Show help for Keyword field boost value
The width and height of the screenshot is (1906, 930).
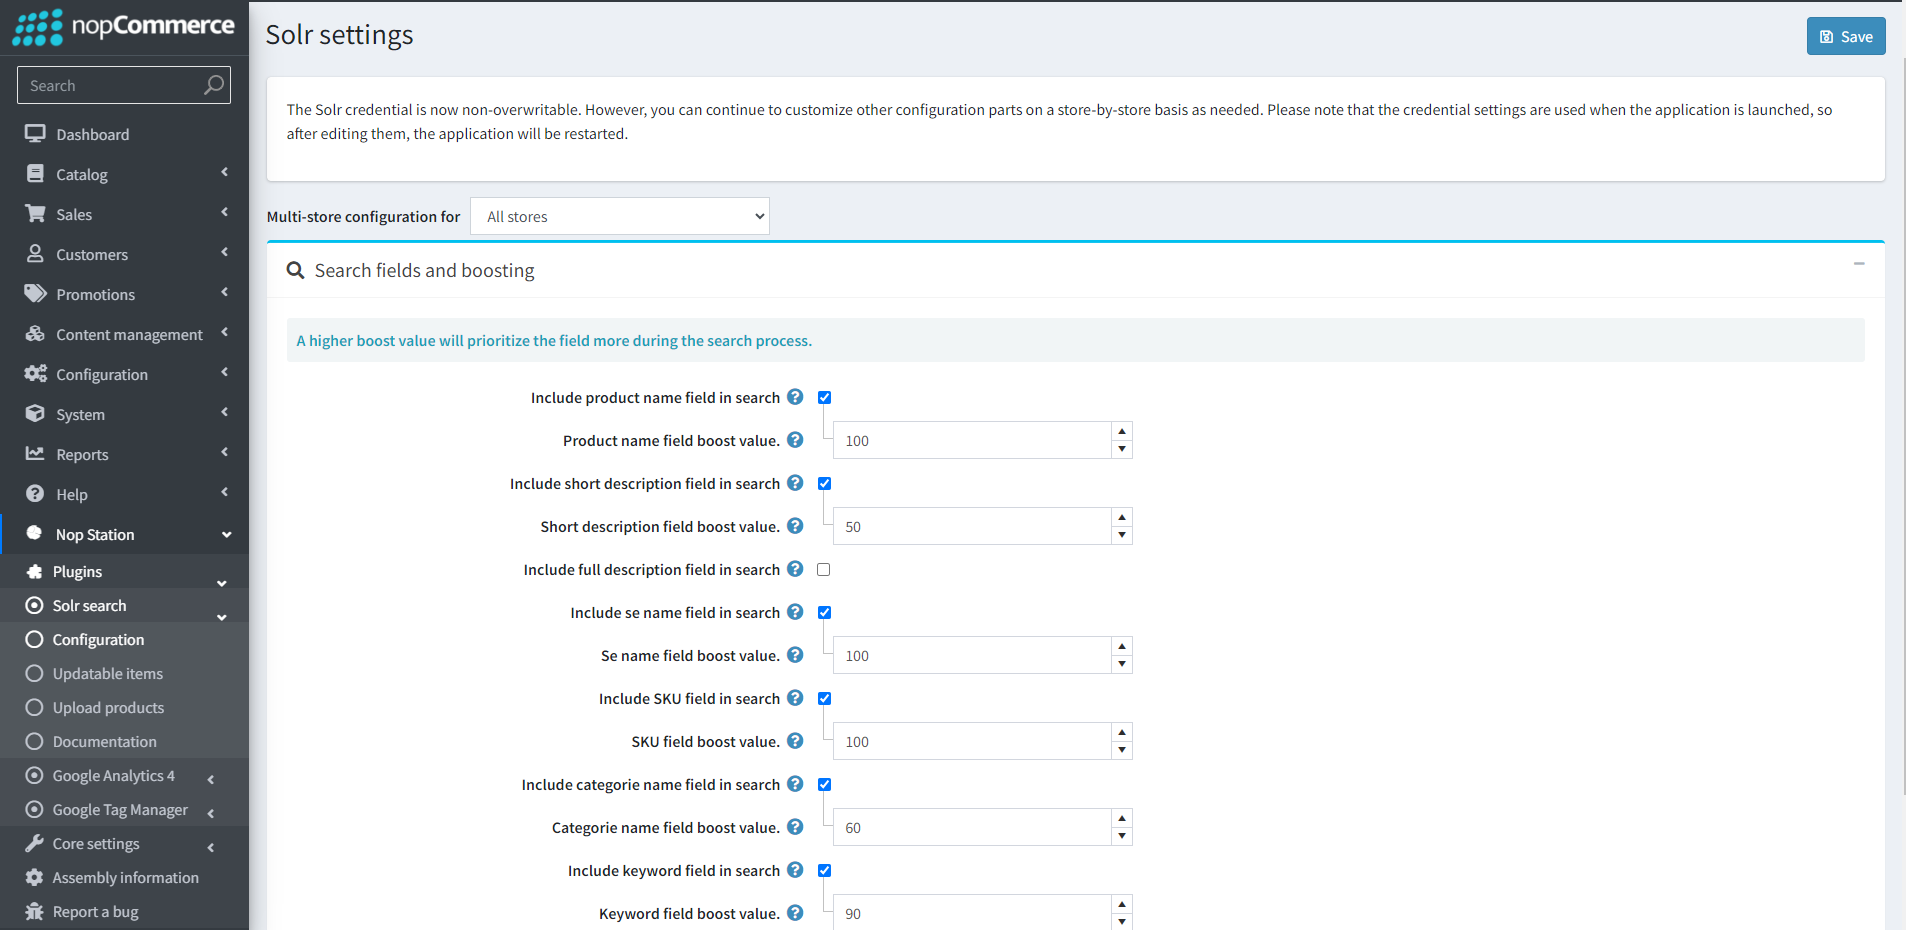coord(795,913)
